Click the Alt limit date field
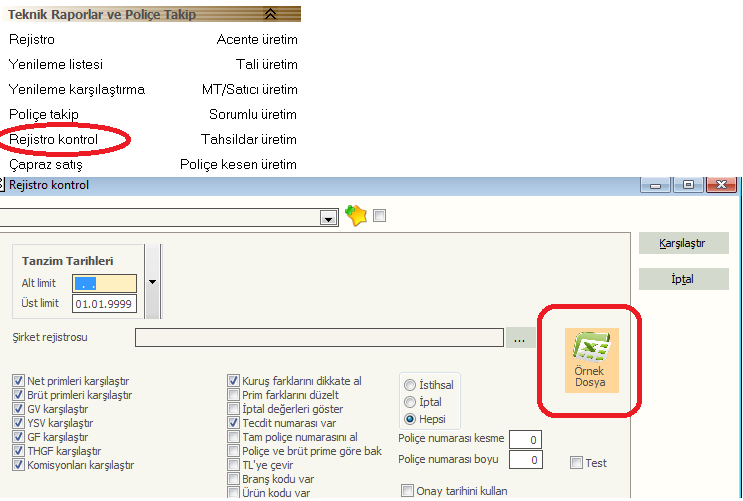 coord(105,283)
